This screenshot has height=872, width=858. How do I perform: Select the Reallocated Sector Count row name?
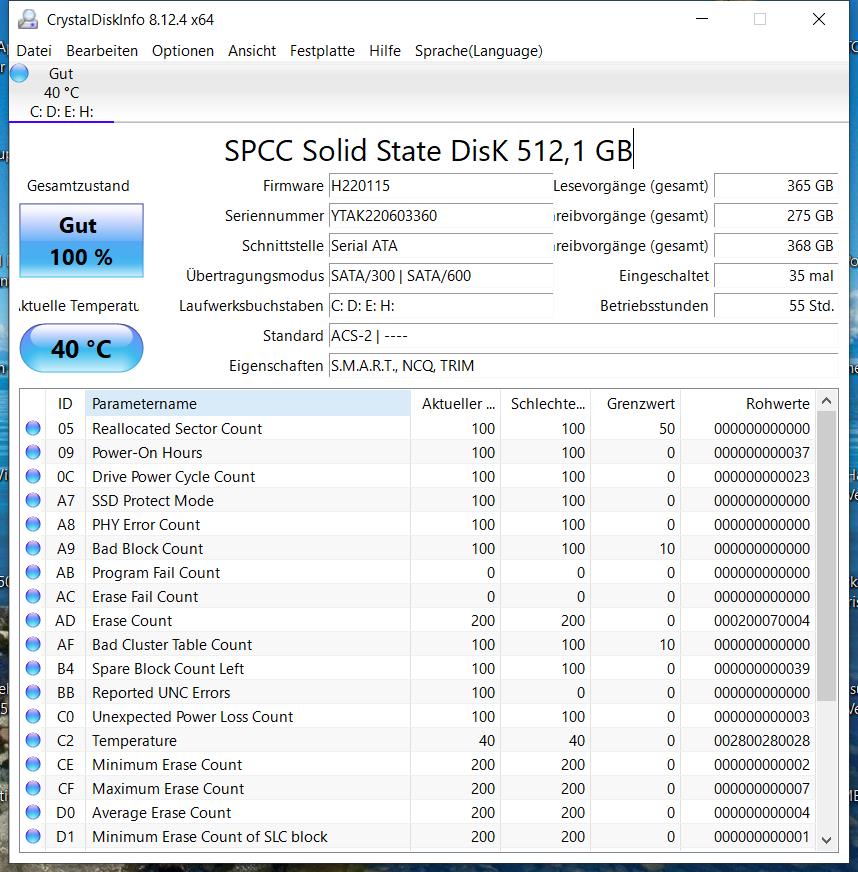coord(177,429)
